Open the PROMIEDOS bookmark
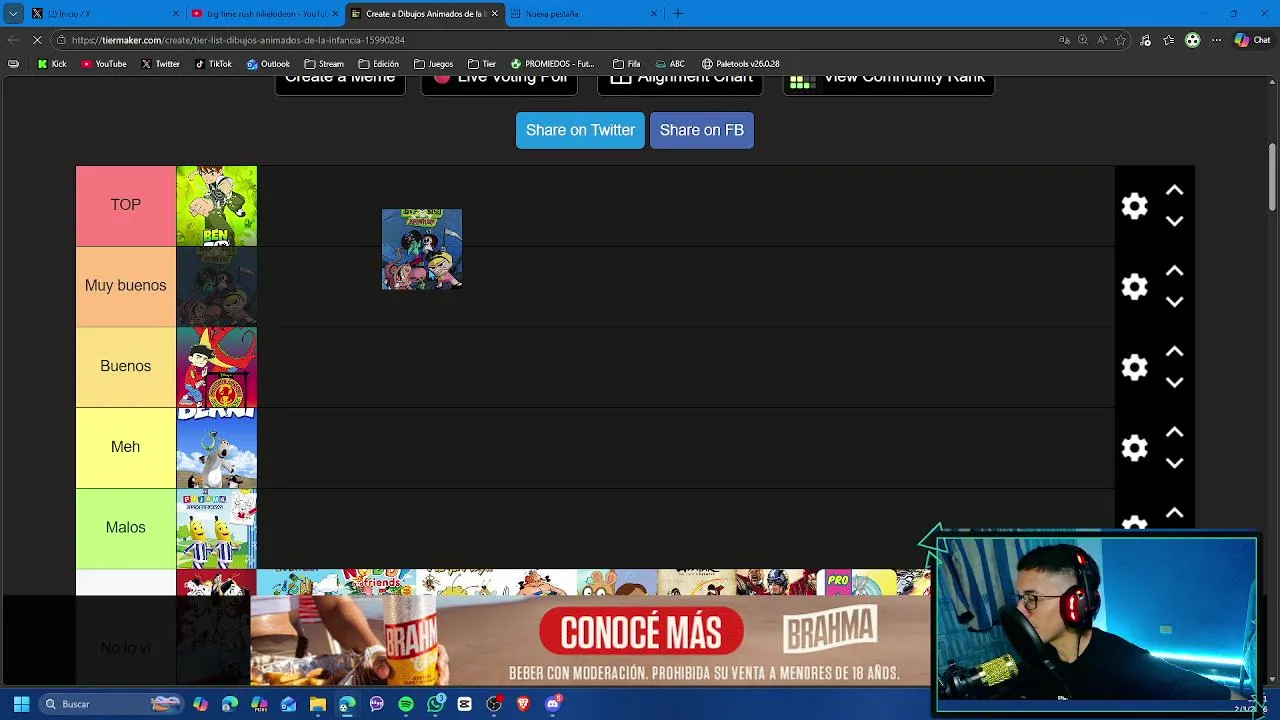This screenshot has height=720, width=1280. (552, 64)
